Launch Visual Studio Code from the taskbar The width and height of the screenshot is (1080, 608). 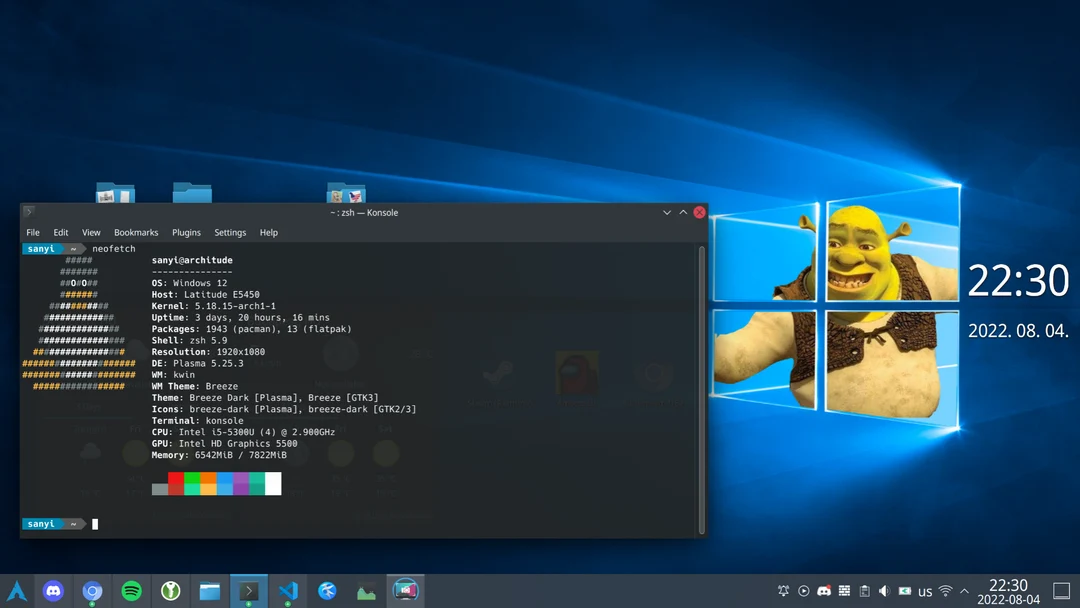click(288, 591)
